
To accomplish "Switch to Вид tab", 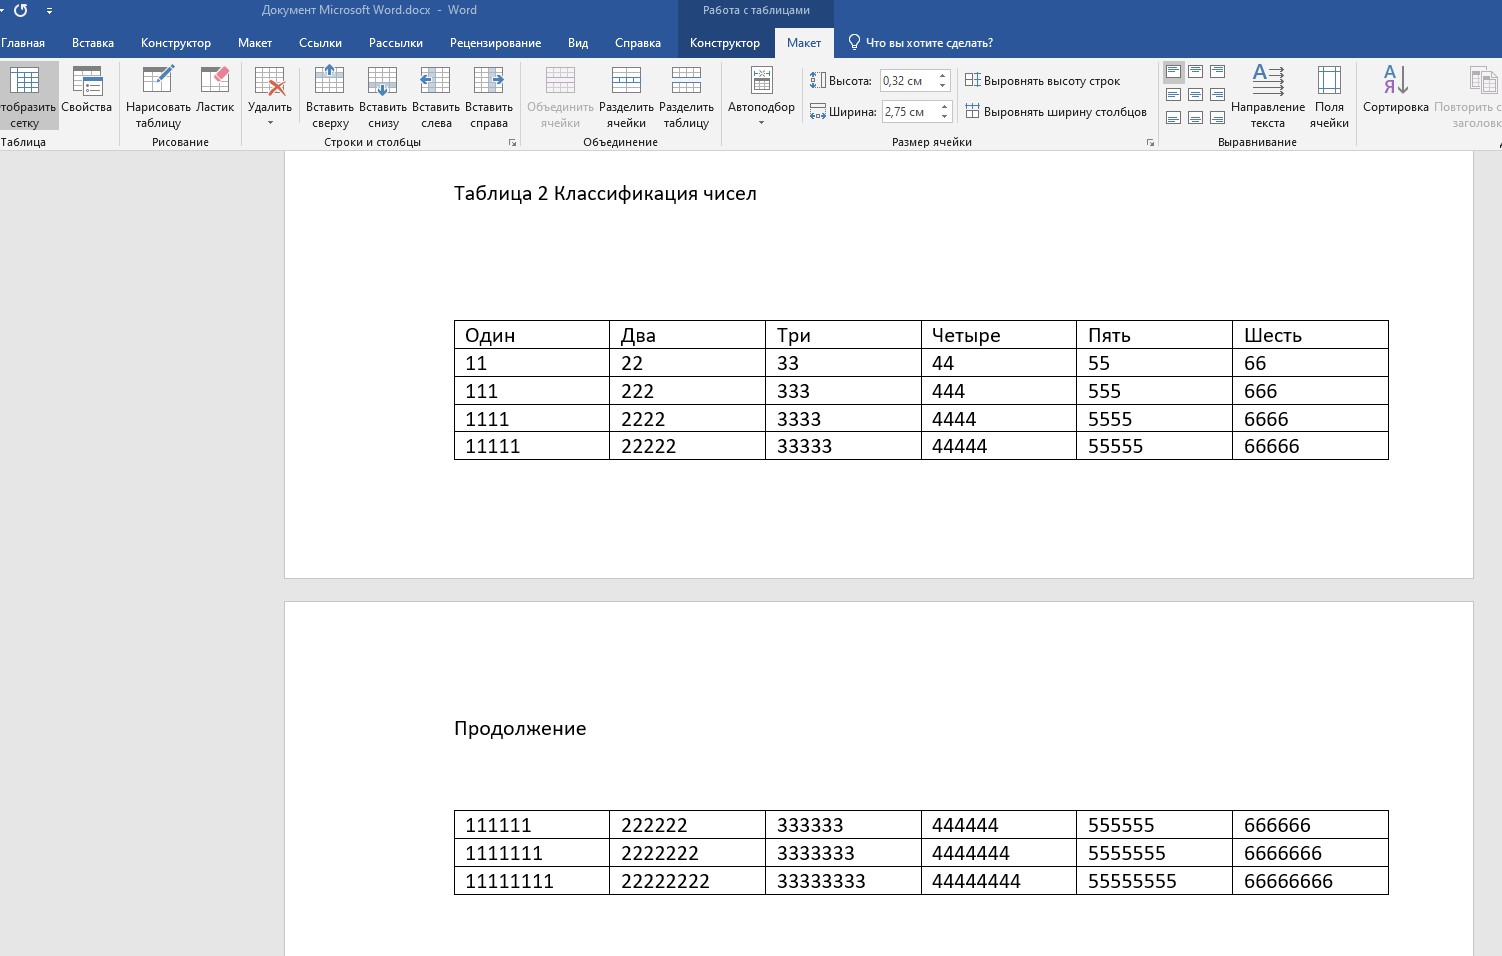I will click(578, 43).
